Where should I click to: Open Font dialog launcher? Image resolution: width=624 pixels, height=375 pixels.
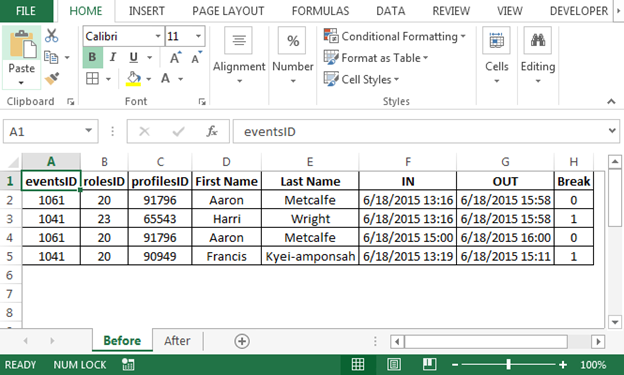(x=202, y=102)
